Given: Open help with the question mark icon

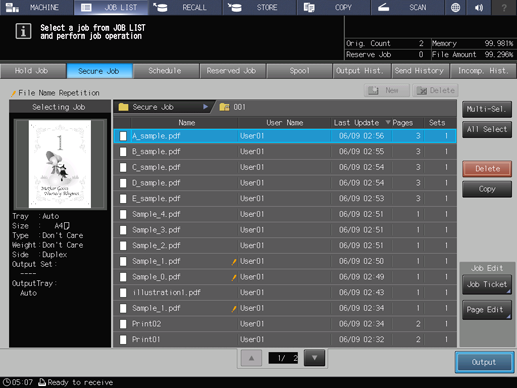Looking at the screenshot, I should (504, 7).
